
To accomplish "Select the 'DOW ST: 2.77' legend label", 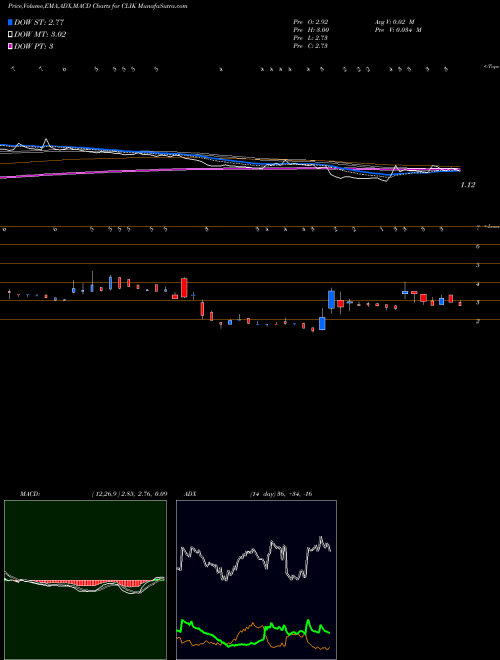I will point(39,22).
